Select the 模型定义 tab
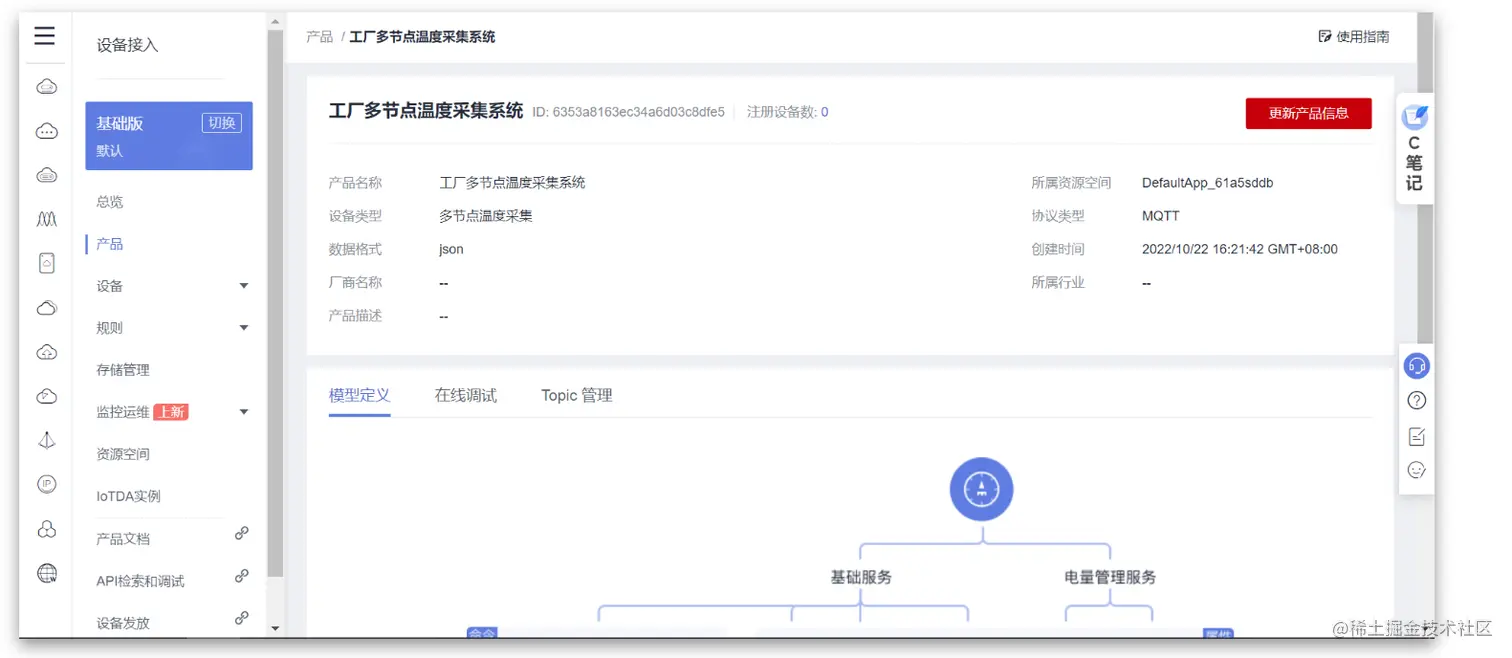Screen dimensions: 1512x658 [359, 395]
